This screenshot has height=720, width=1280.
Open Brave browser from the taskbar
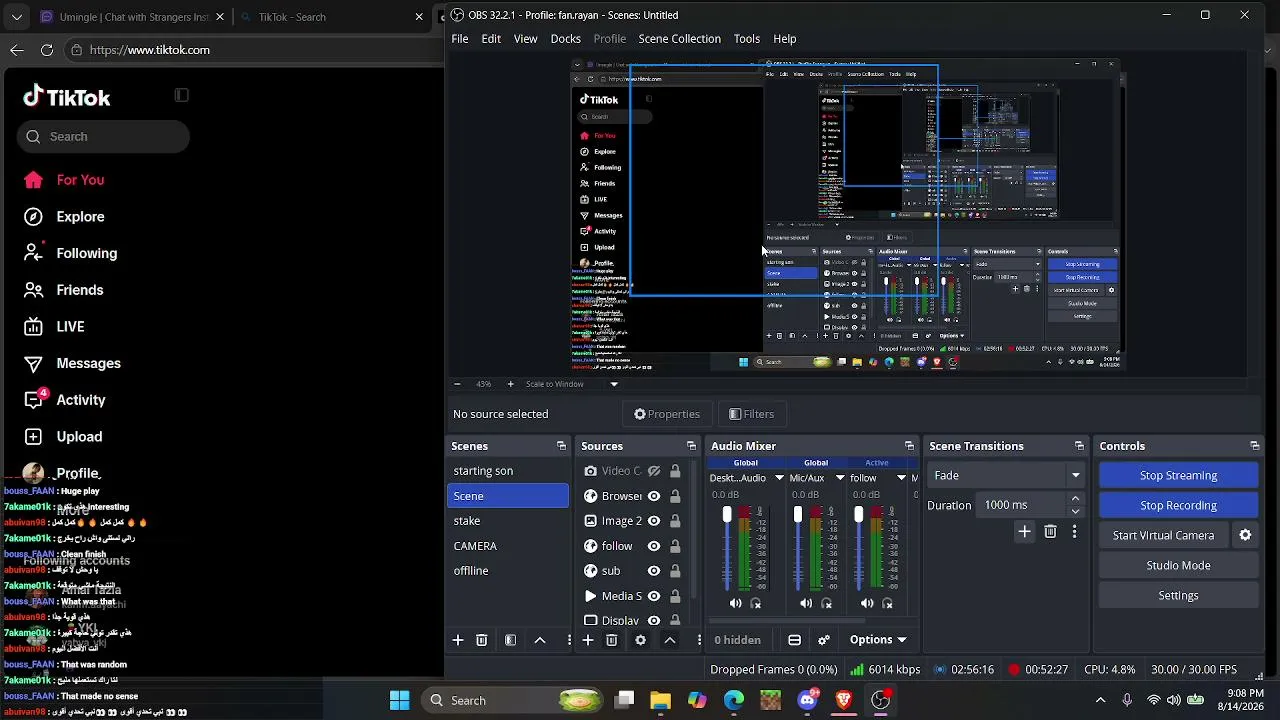(844, 700)
